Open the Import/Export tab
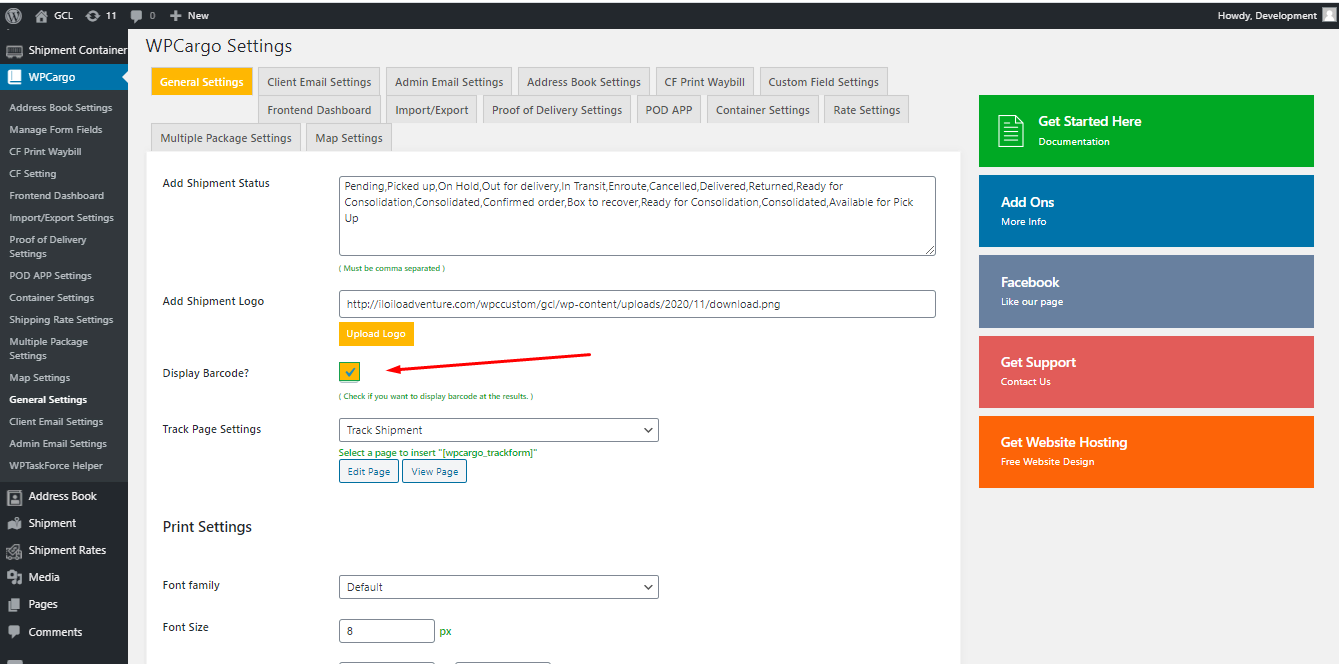 432,110
